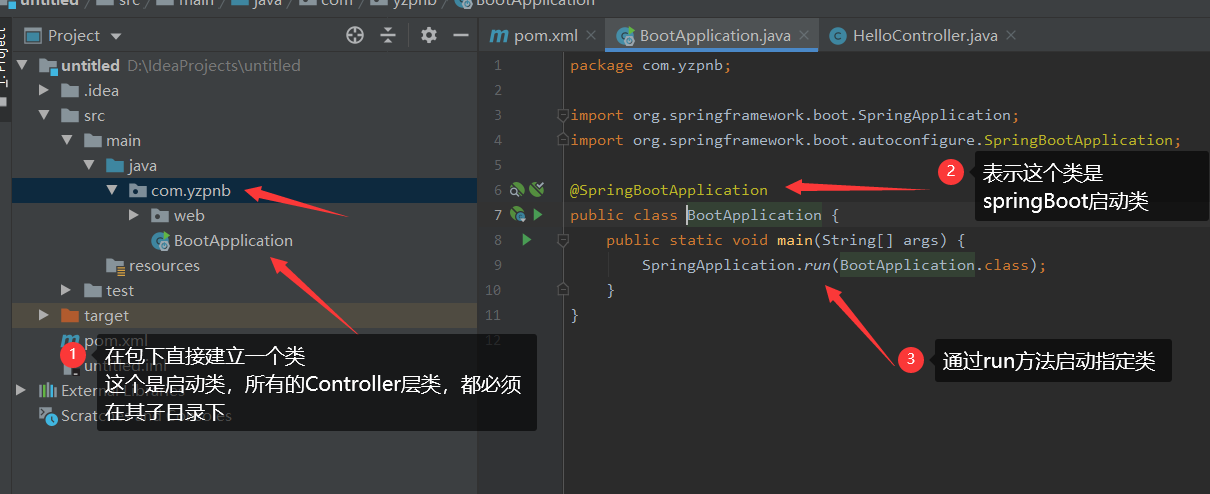Run main method from line 8 green arrow
1210x494 pixels.
(526, 240)
